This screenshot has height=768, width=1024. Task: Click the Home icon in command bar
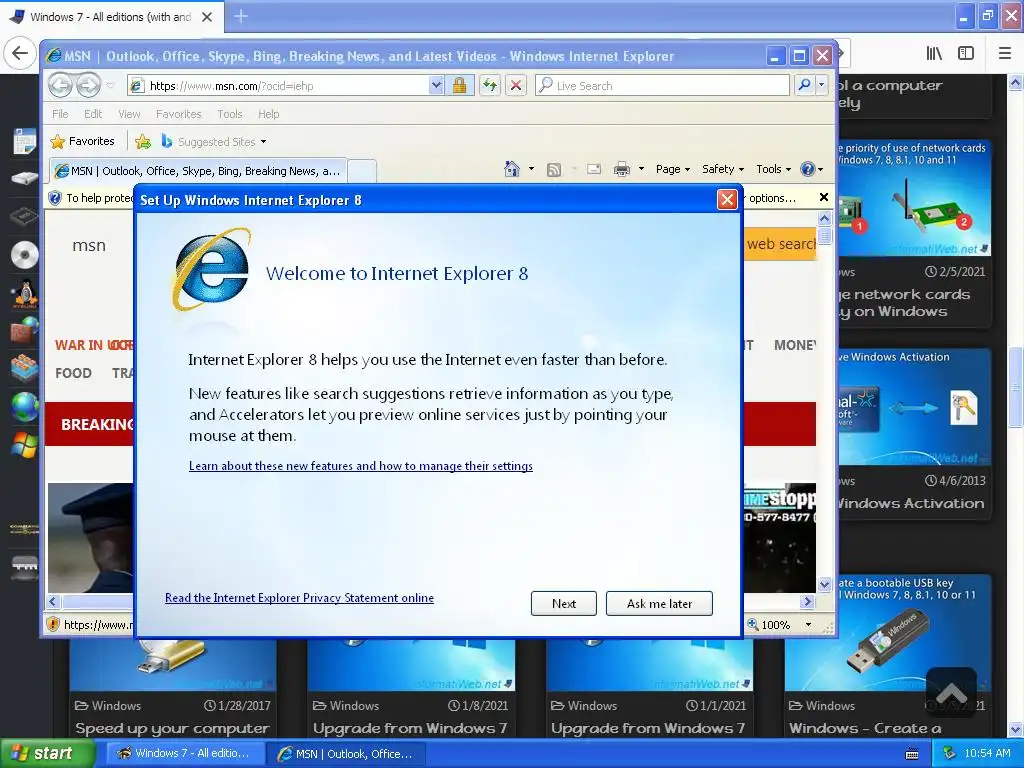click(x=511, y=169)
